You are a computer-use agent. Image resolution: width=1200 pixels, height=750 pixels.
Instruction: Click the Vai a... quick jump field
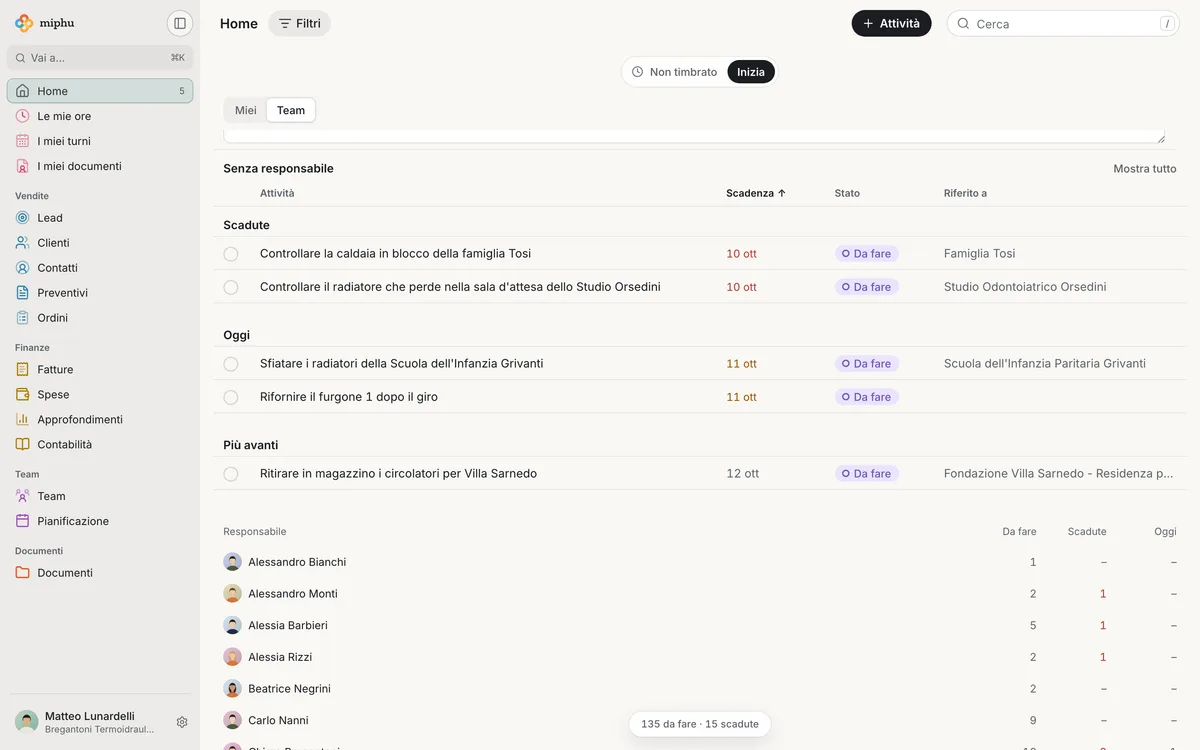click(x=100, y=58)
